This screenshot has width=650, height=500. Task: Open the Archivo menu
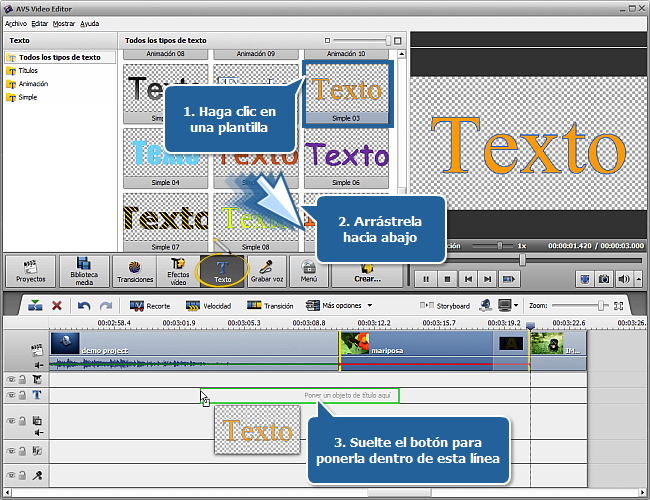pyautogui.click(x=15, y=22)
